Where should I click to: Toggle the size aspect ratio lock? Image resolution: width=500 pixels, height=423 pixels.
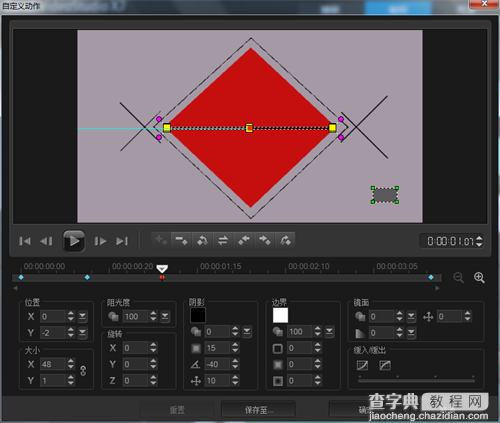tap(83, 371)
